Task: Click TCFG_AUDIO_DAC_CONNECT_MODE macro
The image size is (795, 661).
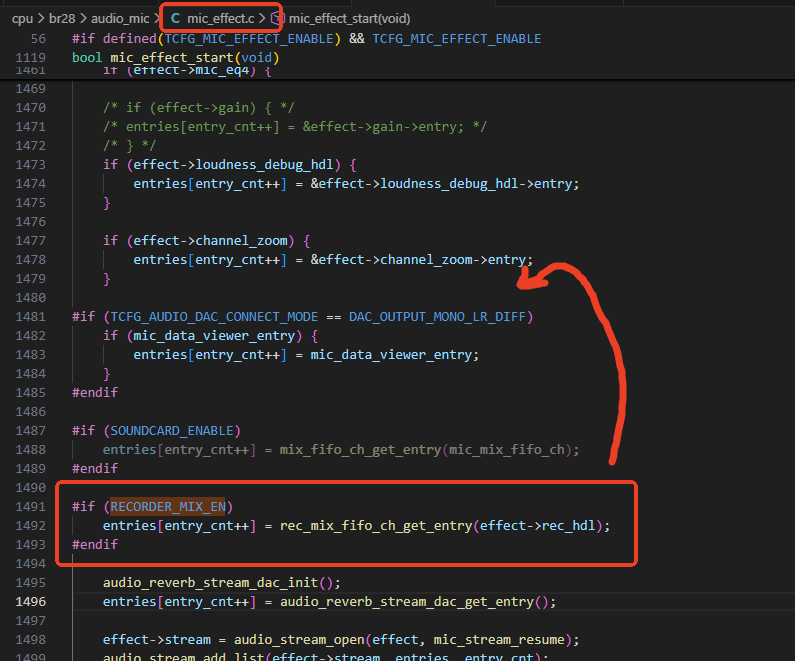Action: click(214, 317)
